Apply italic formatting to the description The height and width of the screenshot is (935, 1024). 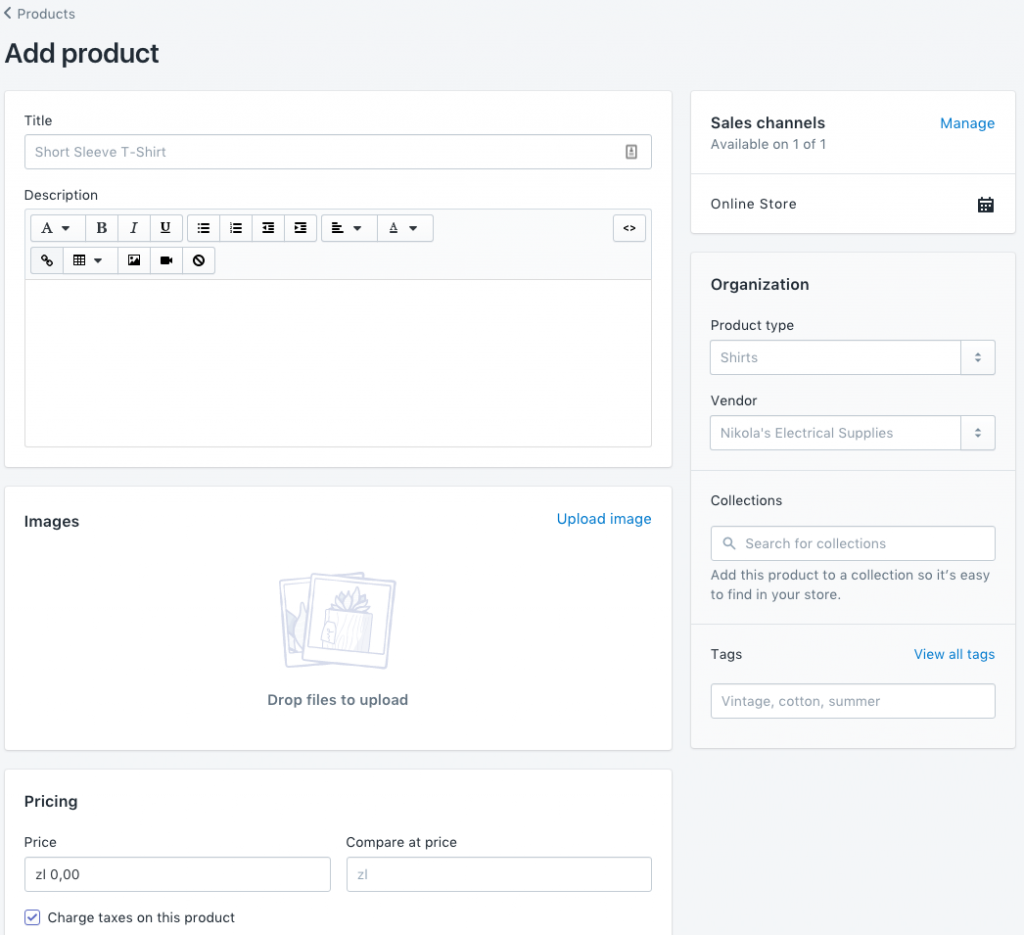tap(134, 228)
